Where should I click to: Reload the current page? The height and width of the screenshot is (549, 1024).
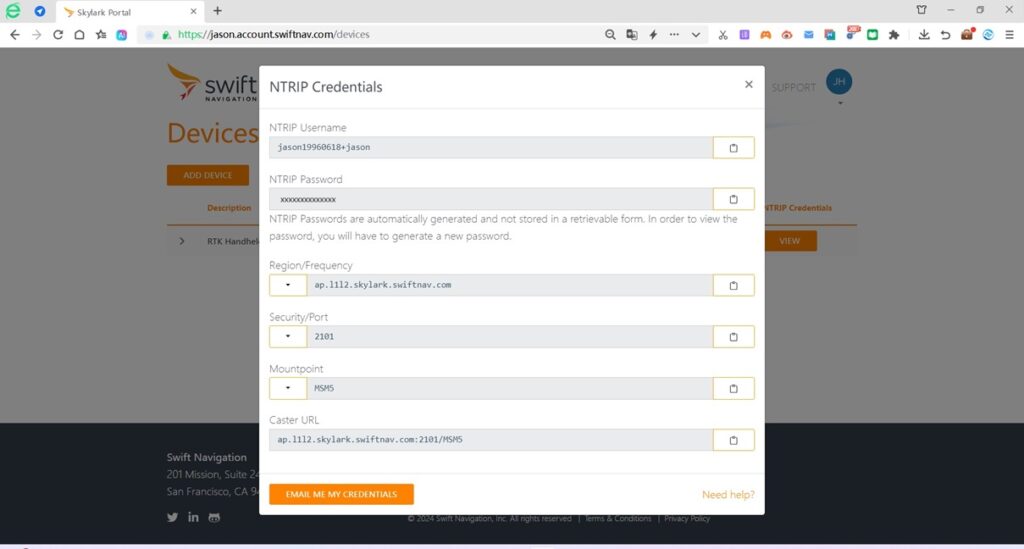point(58,35)
